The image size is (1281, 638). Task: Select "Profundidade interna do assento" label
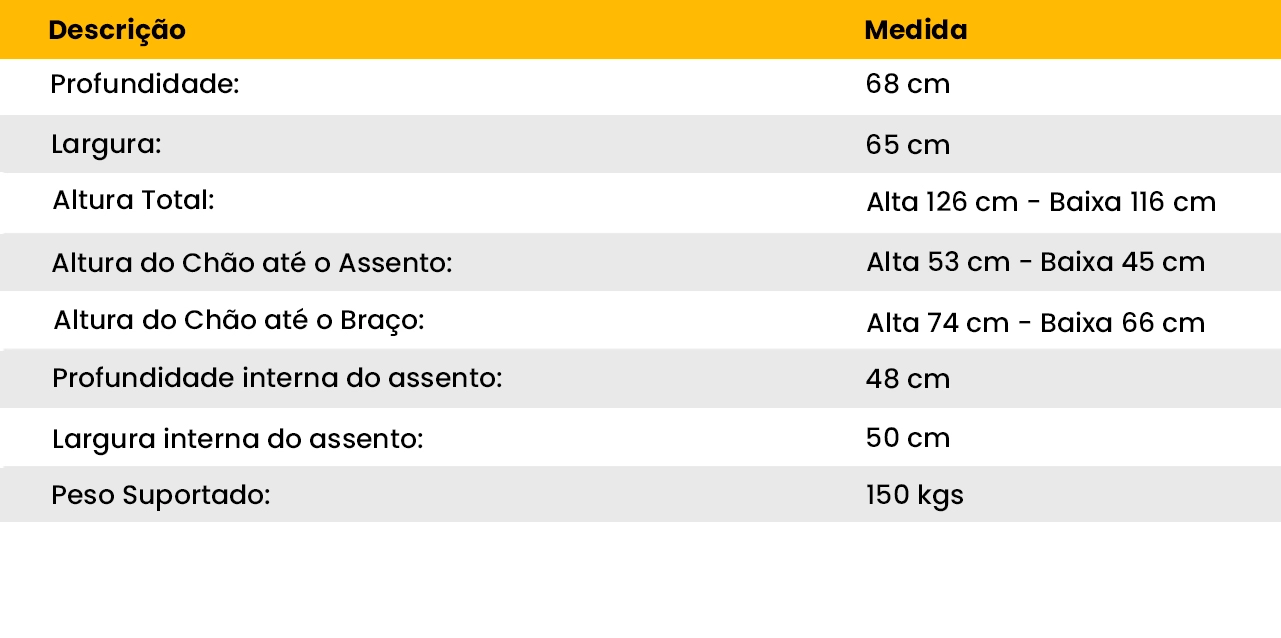click(276, 379)
